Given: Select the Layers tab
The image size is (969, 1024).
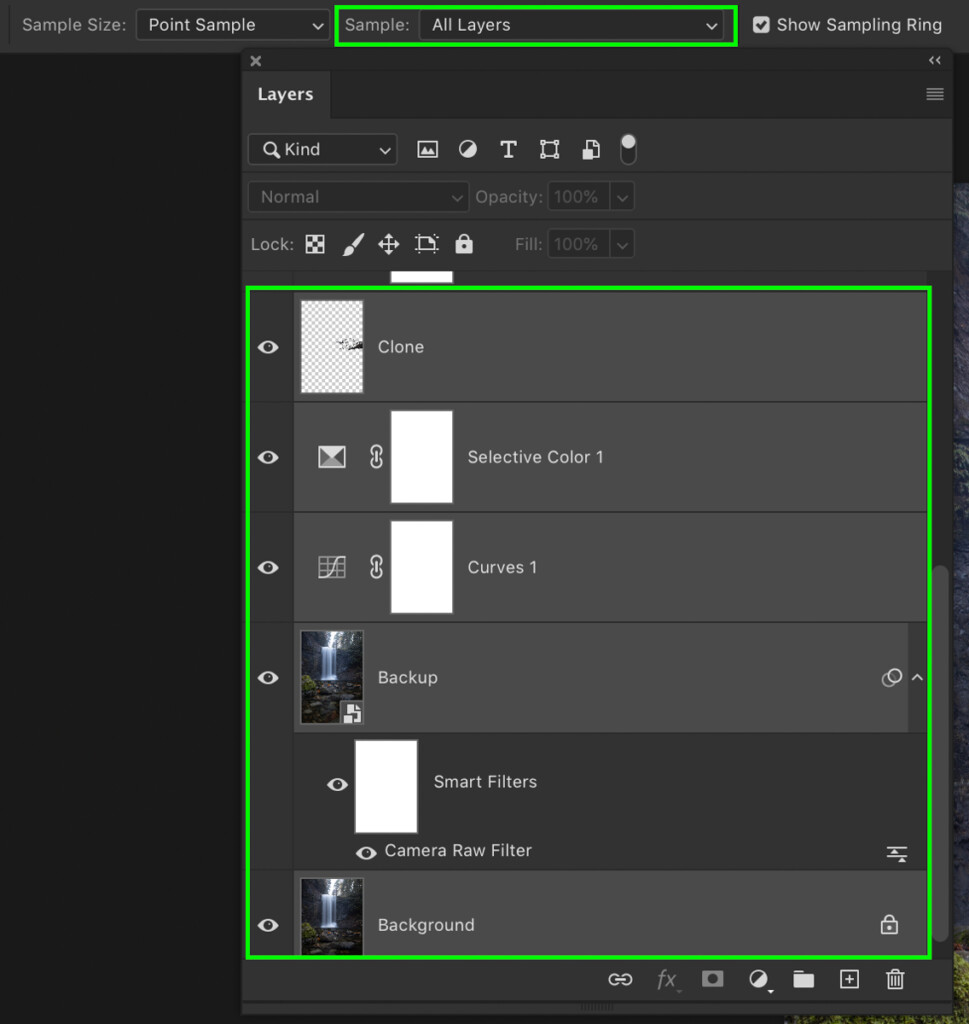Looking at the screenshot, I should (x=285, y=94).
